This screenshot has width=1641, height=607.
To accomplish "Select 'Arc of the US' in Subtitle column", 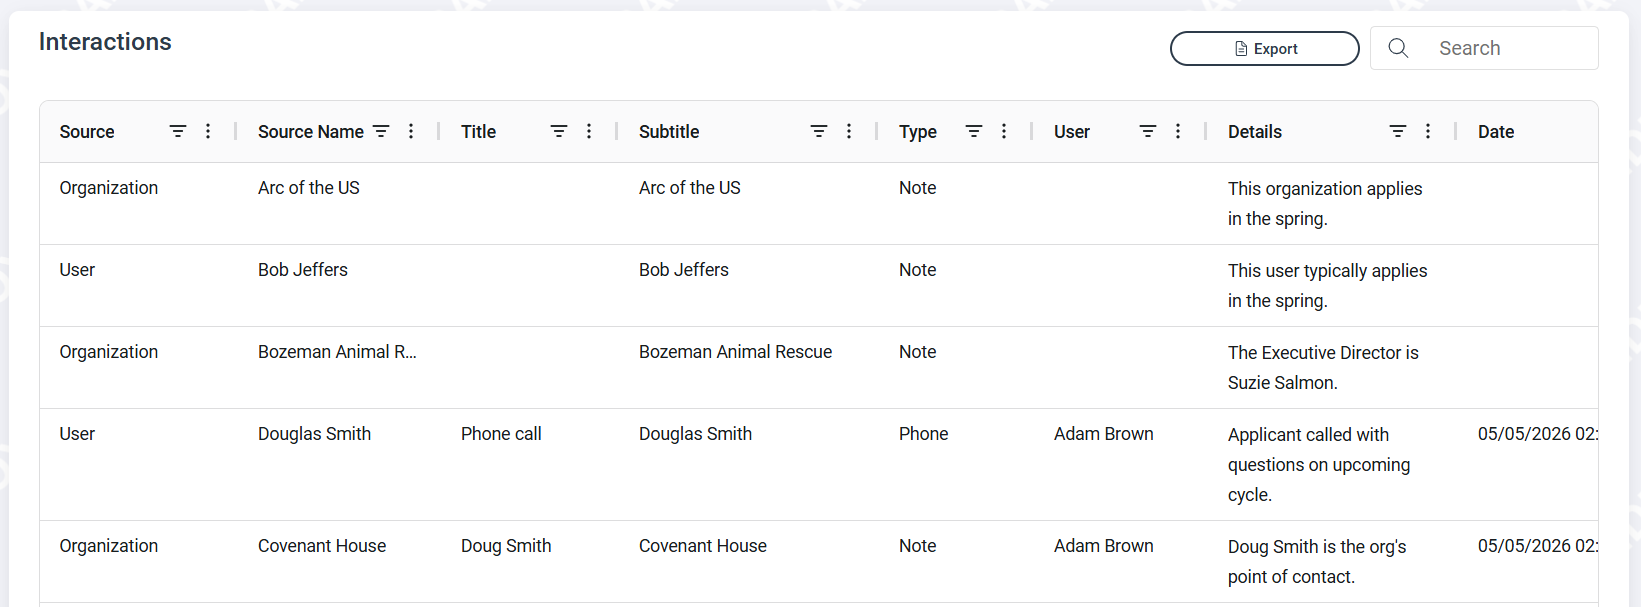I will click(x=690, y=188).
